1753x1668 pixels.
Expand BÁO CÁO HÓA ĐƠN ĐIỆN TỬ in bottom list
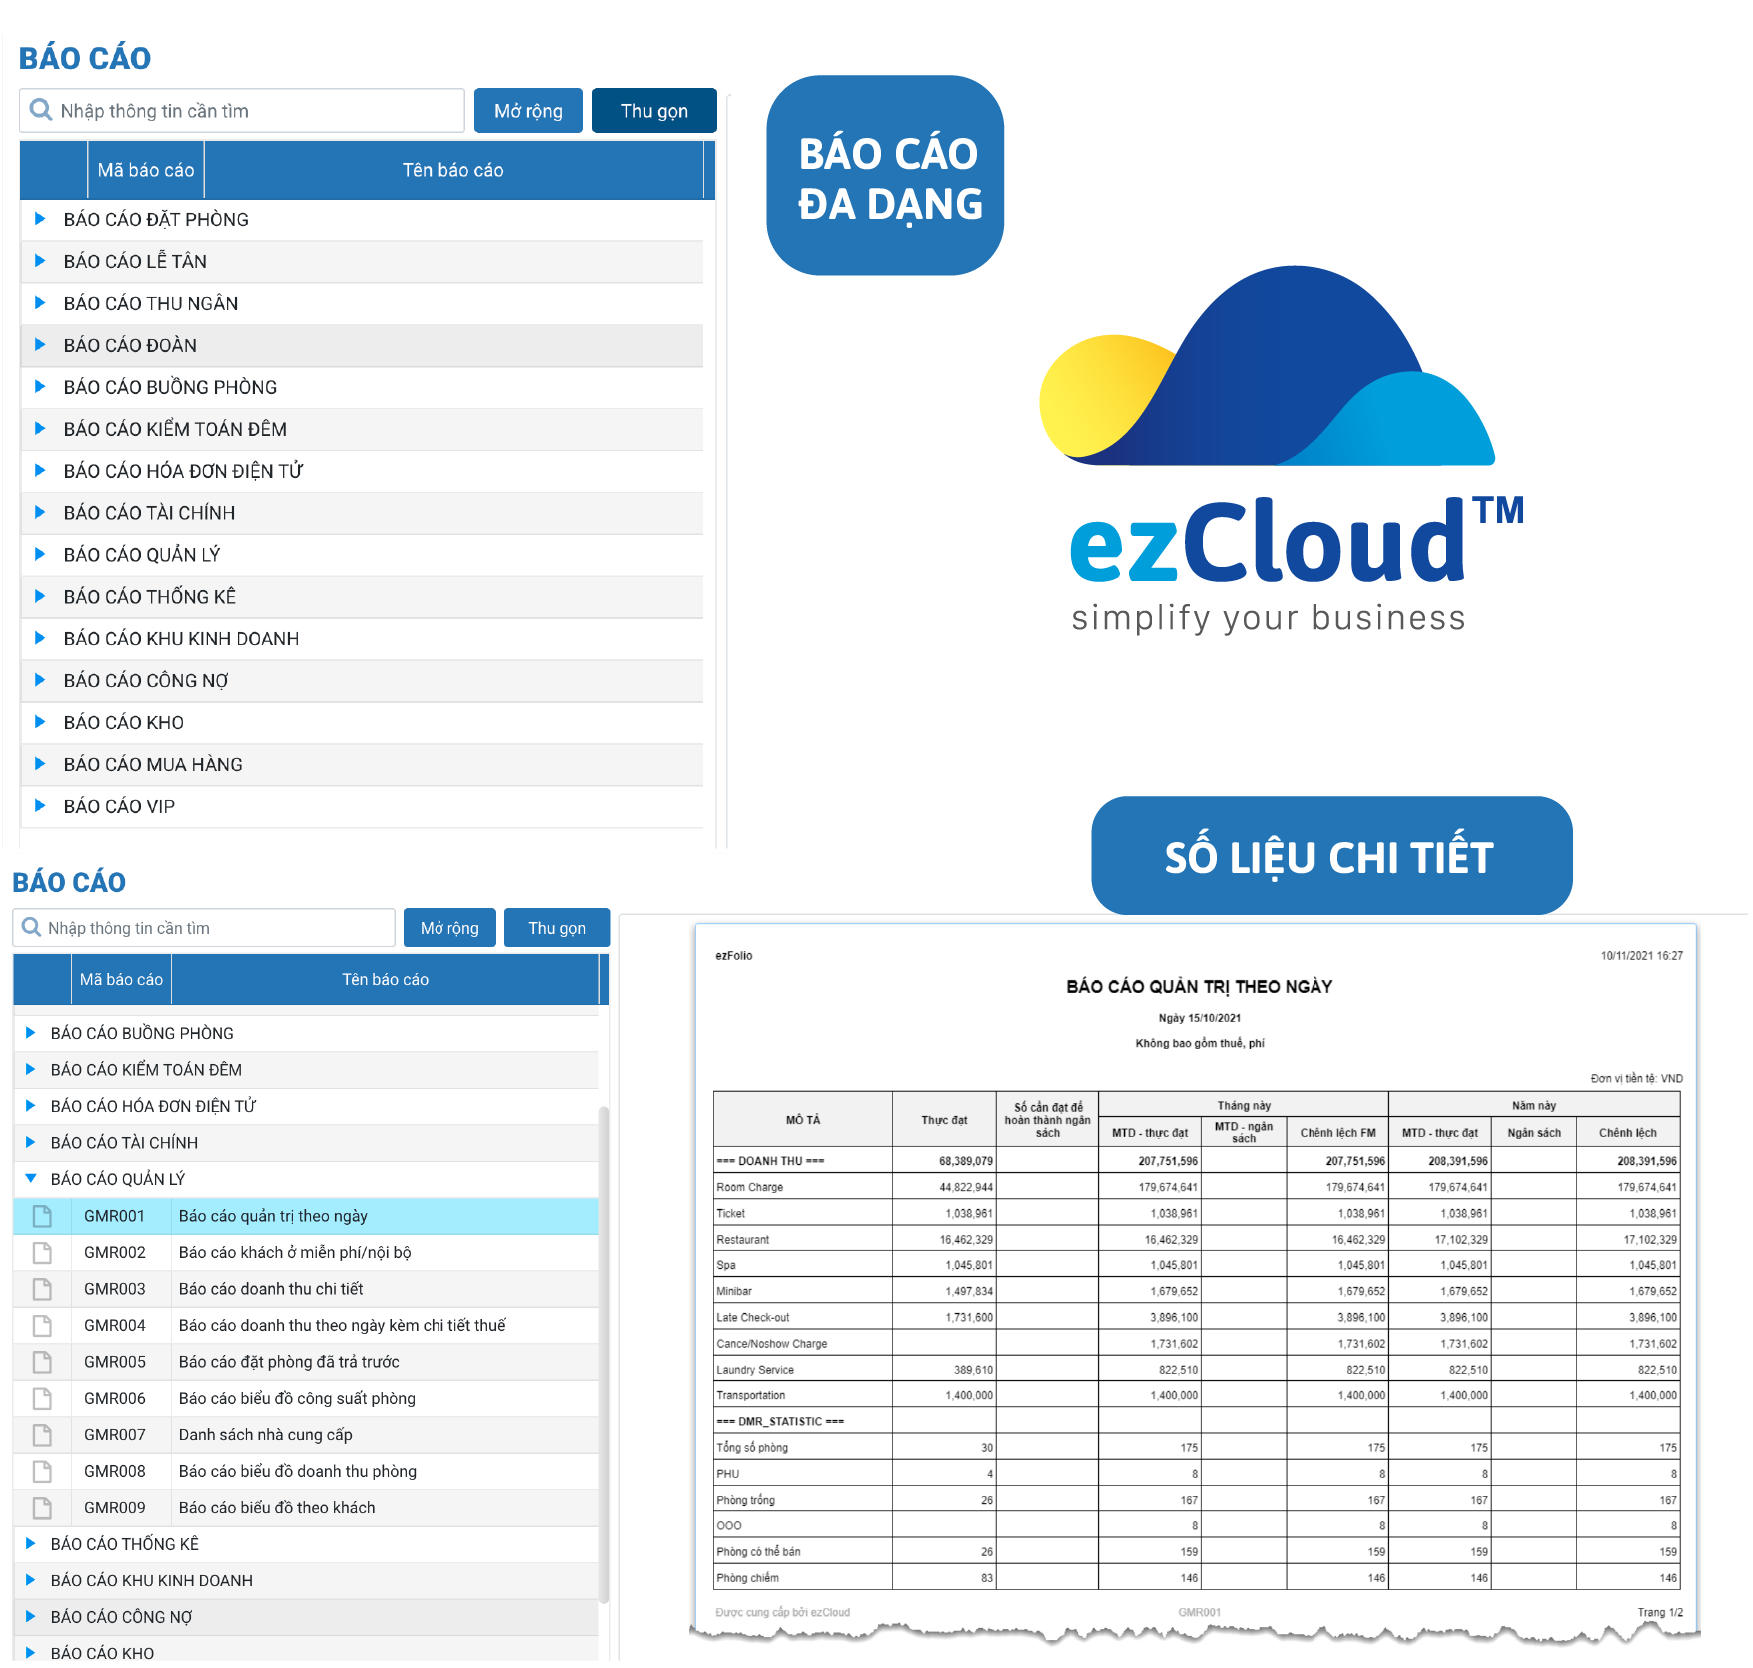[x=31, y=1106]
